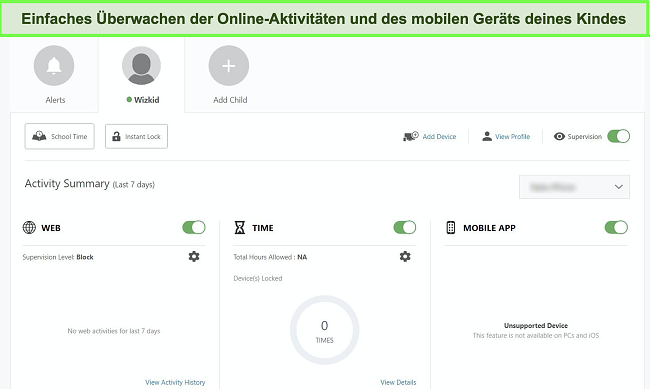Open TIME settings gear icon

click(405, 256)
